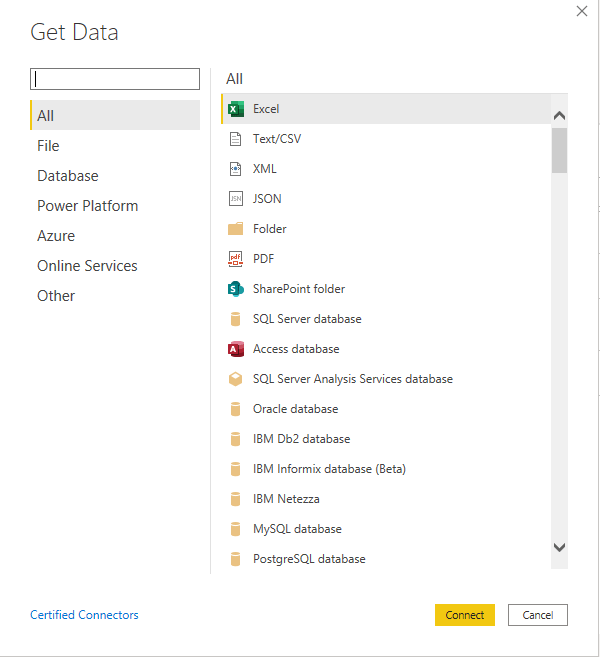
Task: Click the JSON connector icon
Action: point(236,199)
